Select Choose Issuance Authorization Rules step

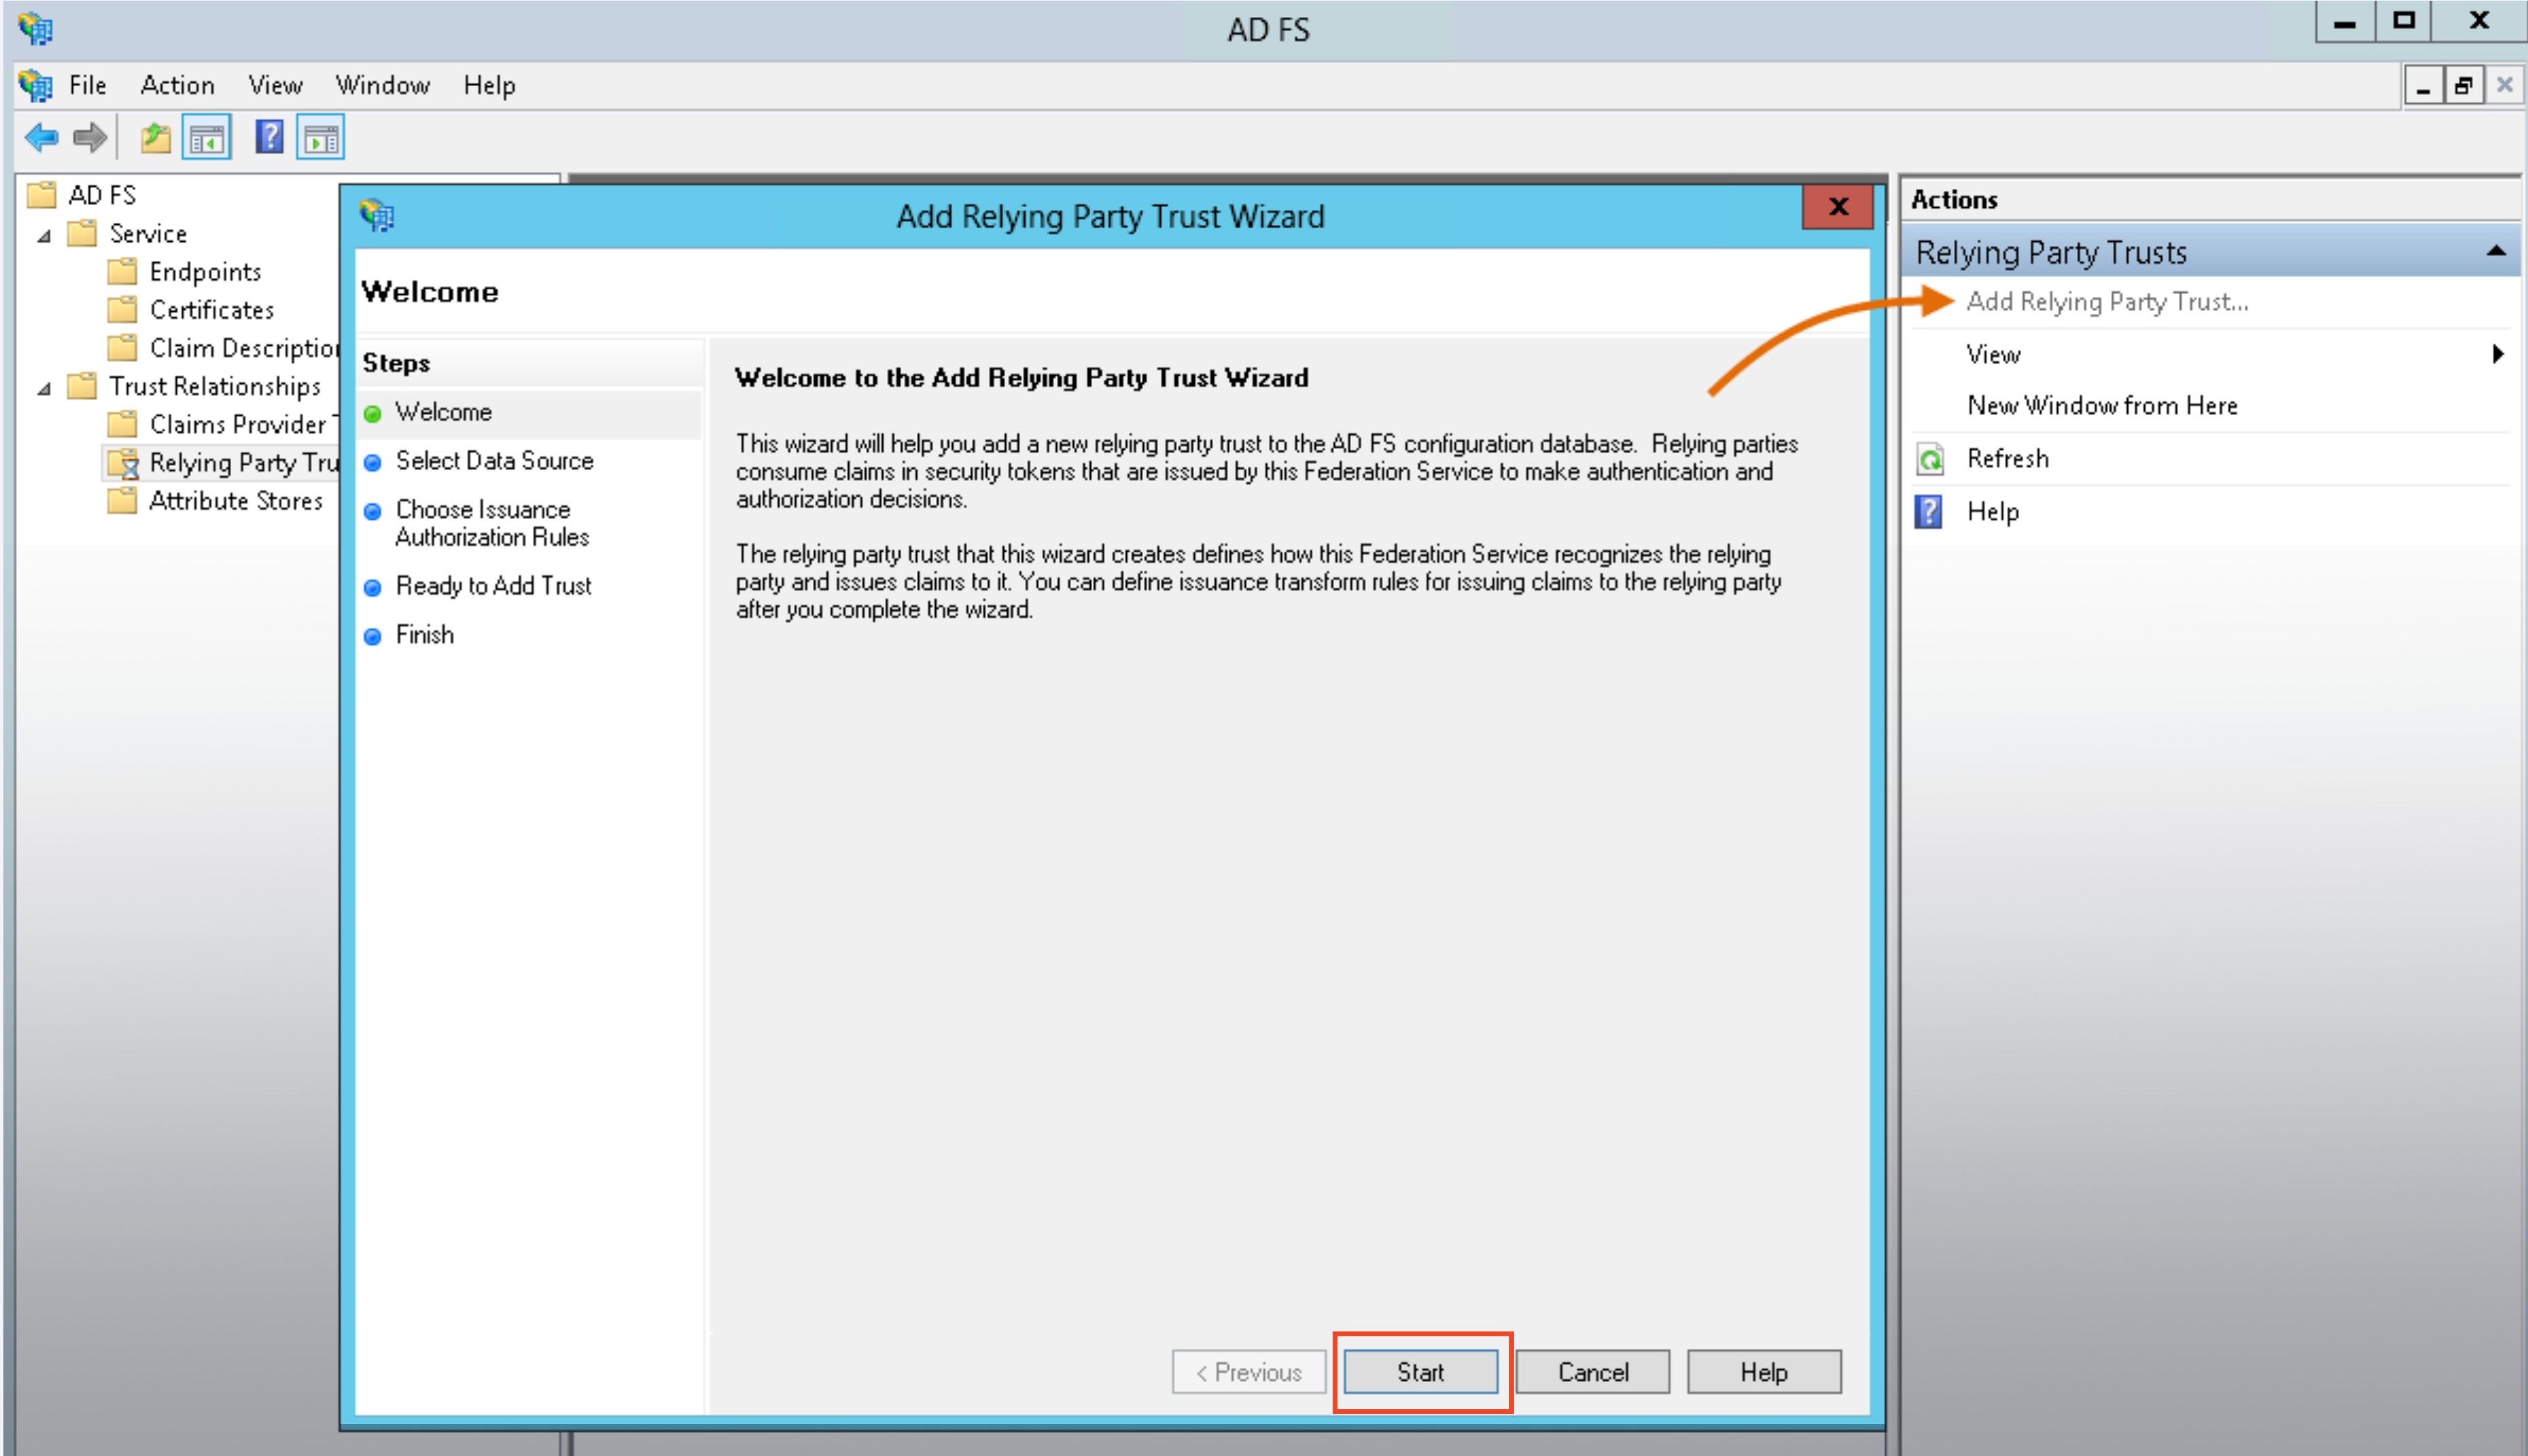(492, 523)
